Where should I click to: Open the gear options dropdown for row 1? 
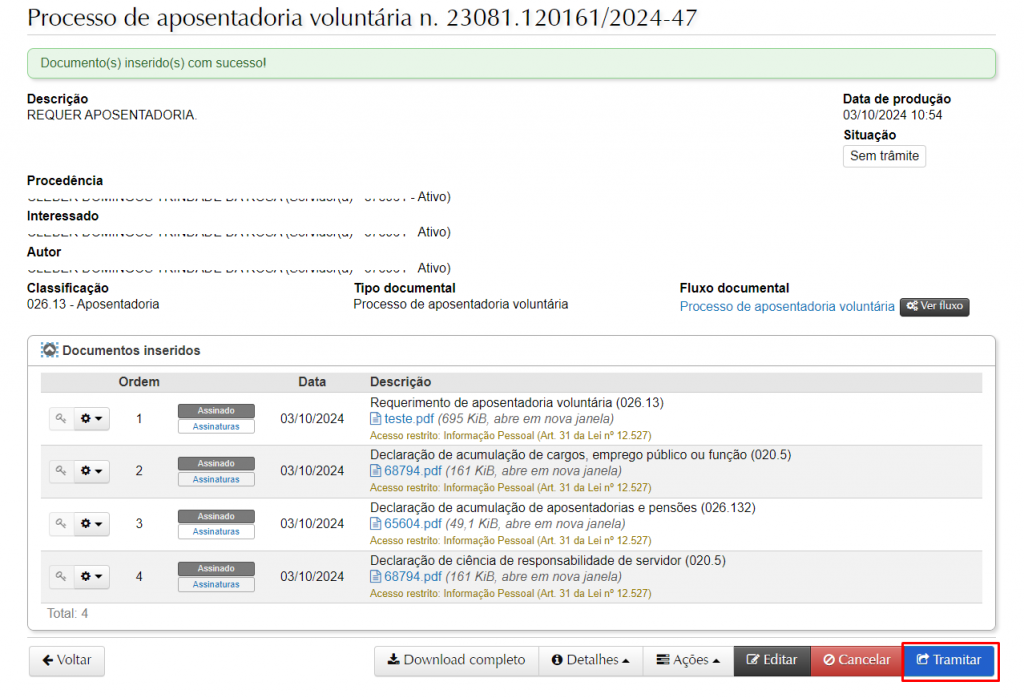92,419
